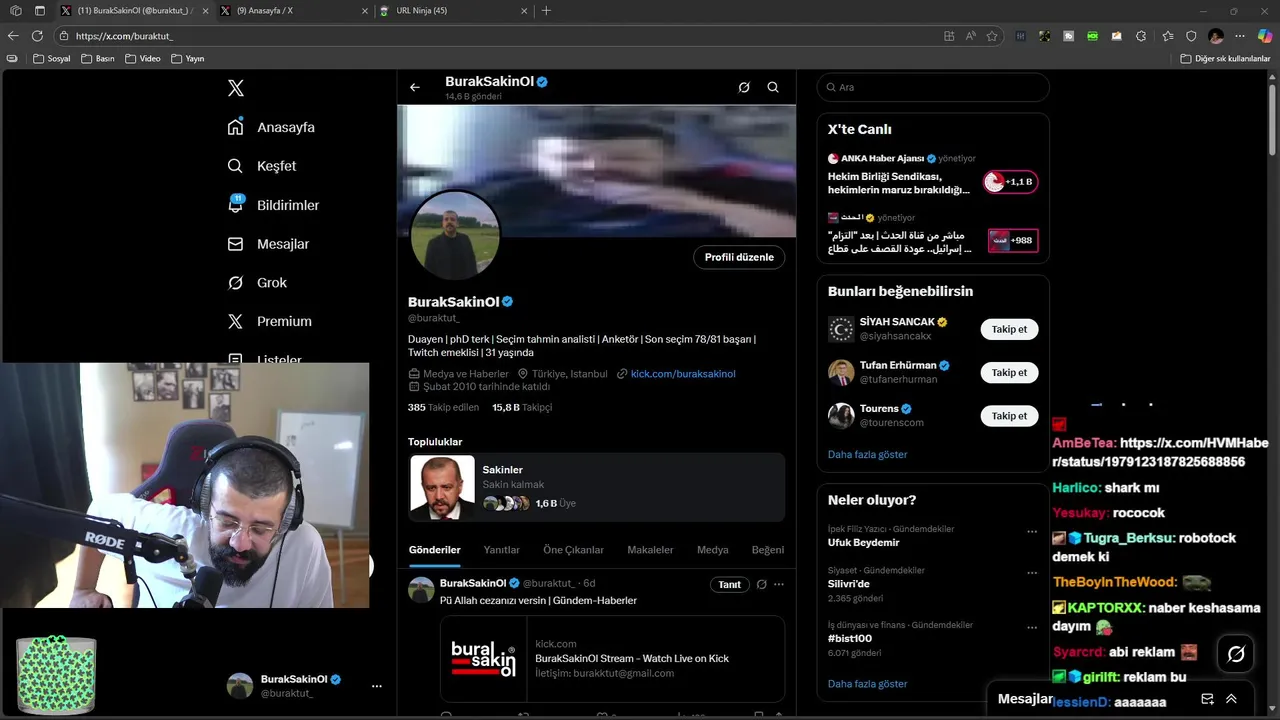1280x720 pixels.
Task: Add page to favorites star icon
Action: coord(992,36)
